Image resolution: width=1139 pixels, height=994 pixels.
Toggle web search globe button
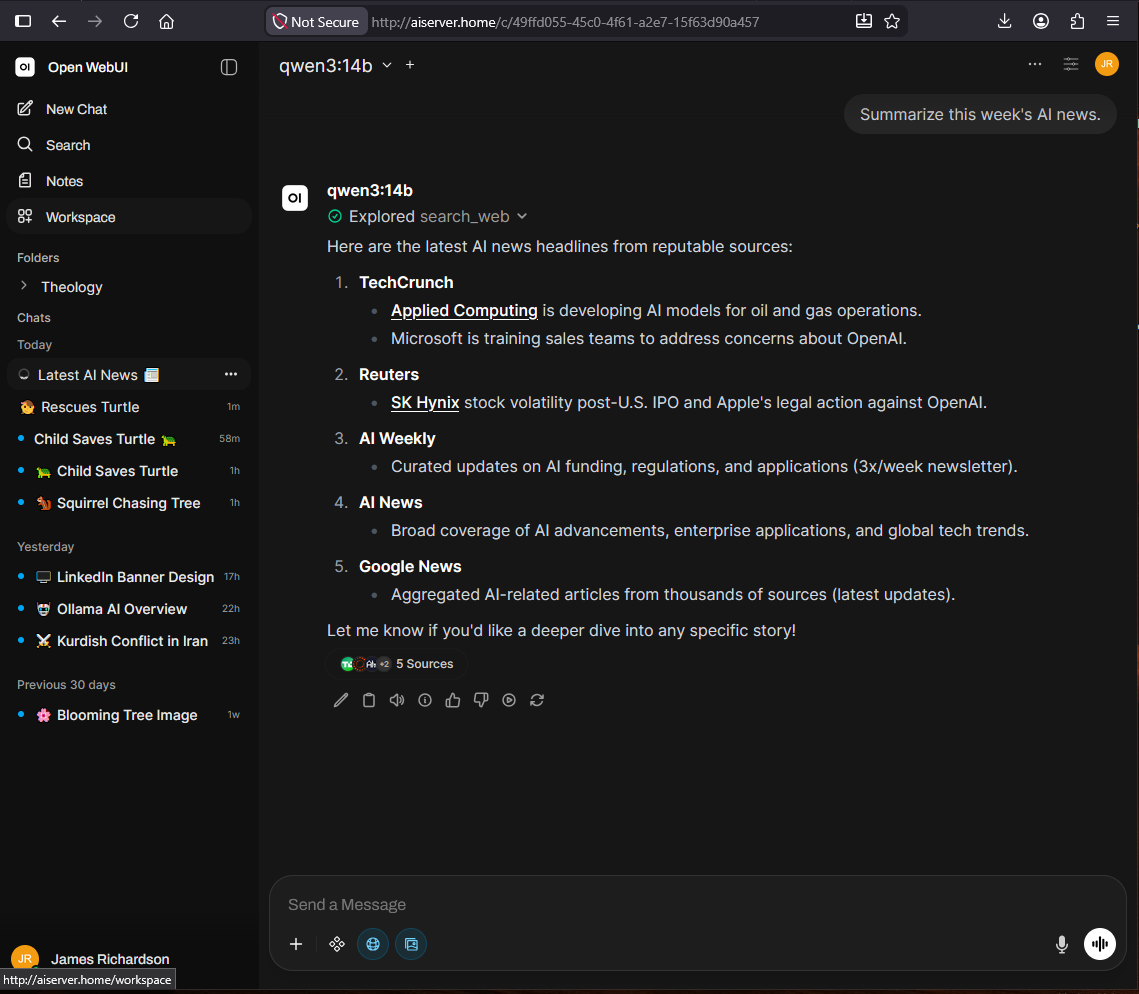pyautogui.click(x=373, y=944)
